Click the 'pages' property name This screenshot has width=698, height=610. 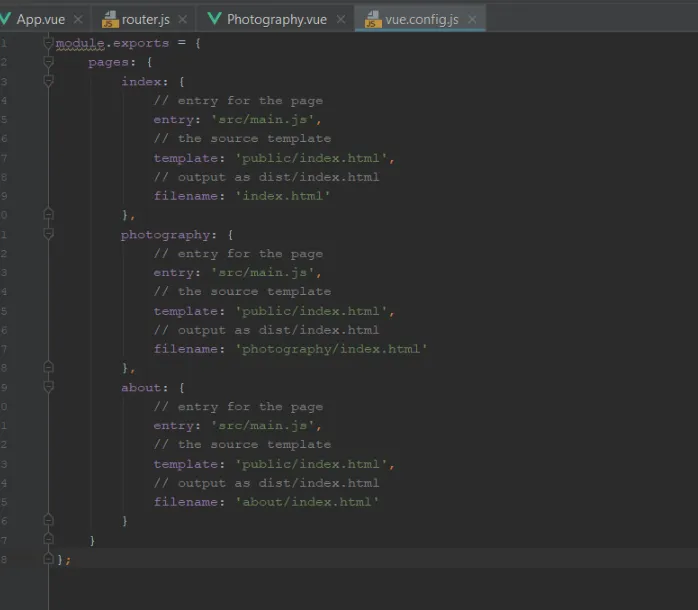coord(108,62)
